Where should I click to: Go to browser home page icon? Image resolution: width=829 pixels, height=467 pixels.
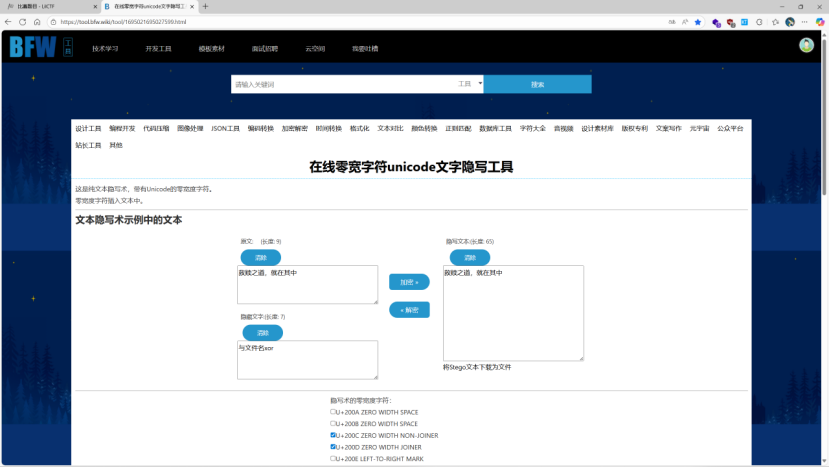(x=37, y=21)
